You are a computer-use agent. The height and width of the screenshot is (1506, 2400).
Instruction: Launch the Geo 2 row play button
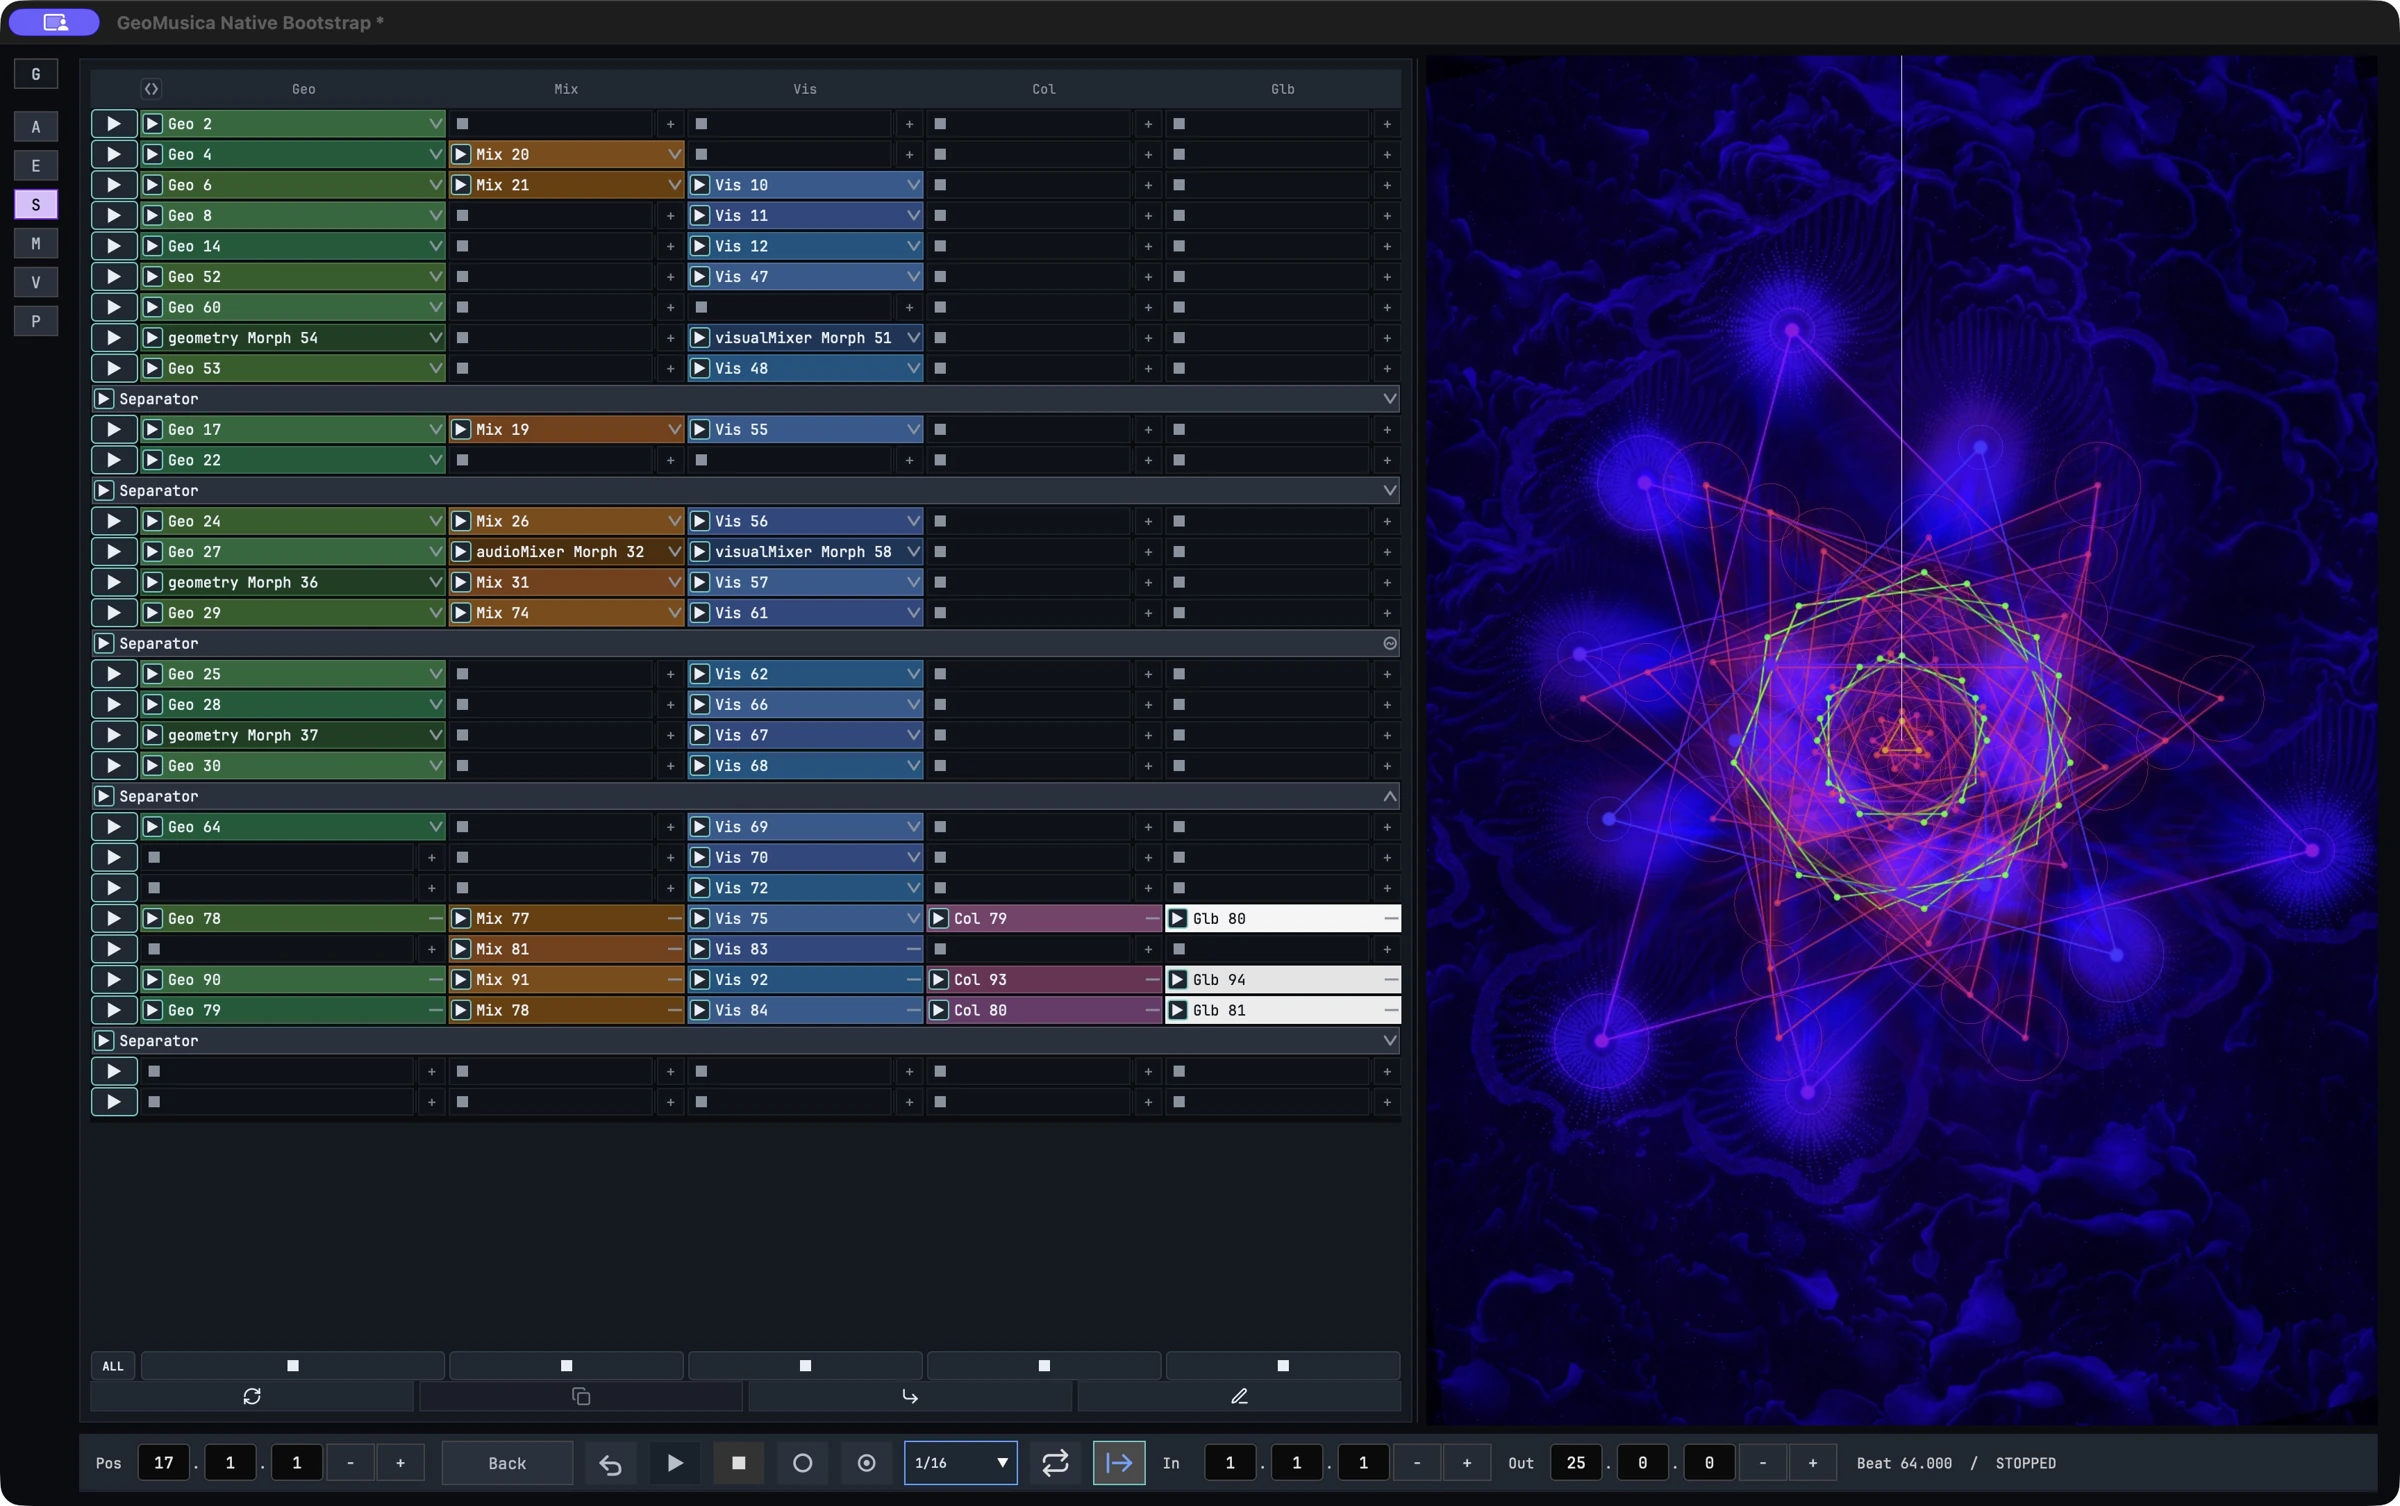coord(114,124)
